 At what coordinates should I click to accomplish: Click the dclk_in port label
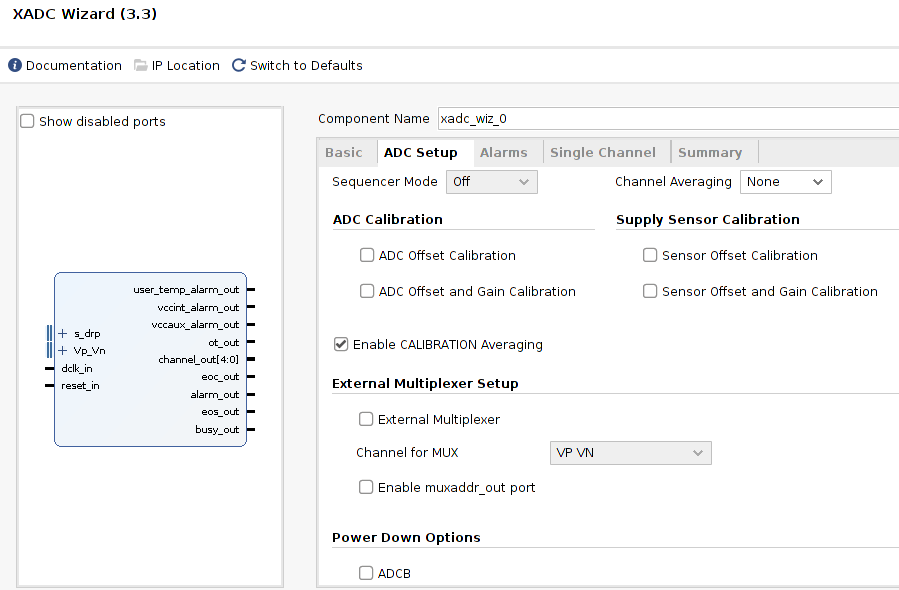[x=77, y=368]
